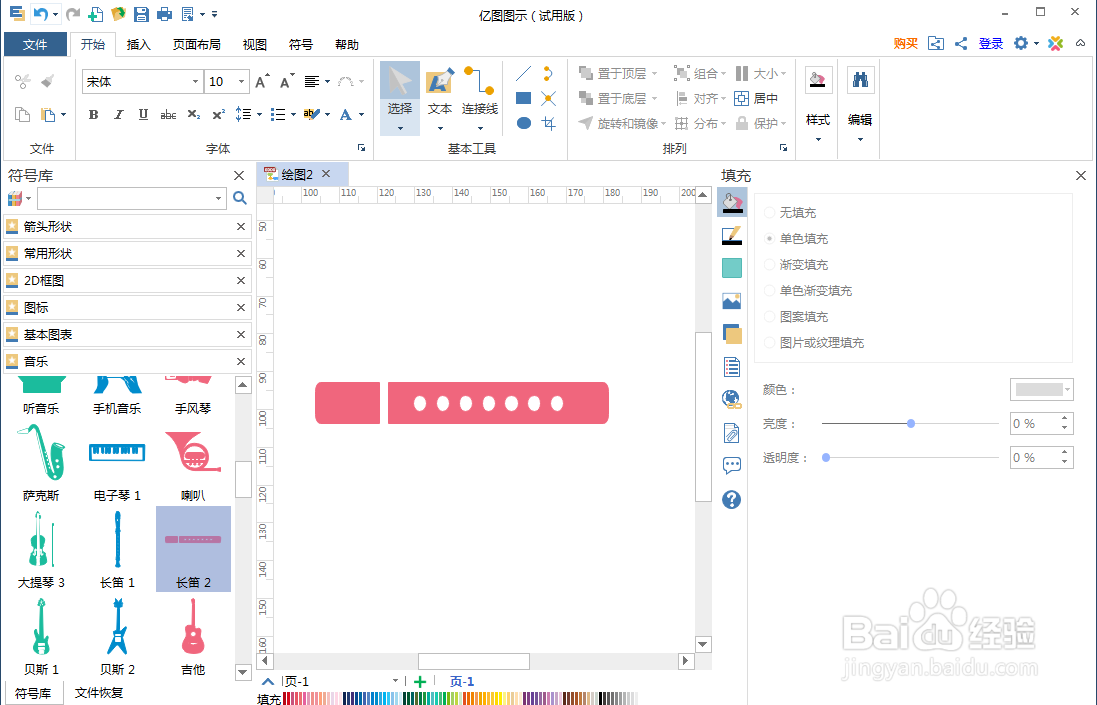Open the hyperlink globe icon on right sidebar
1097x705 pixels.
point(731,398)
